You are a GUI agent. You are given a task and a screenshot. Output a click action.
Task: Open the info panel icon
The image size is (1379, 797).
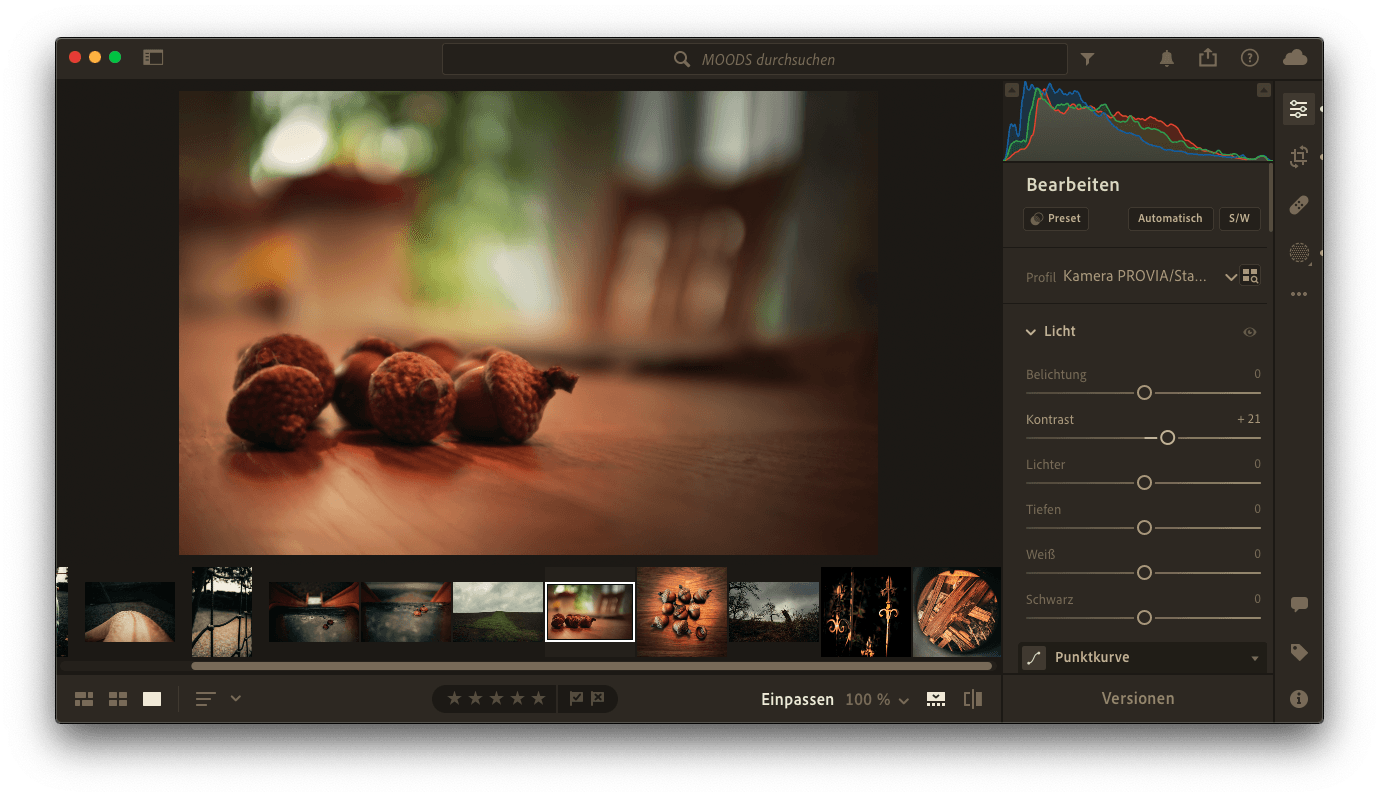click(1298, 699)
